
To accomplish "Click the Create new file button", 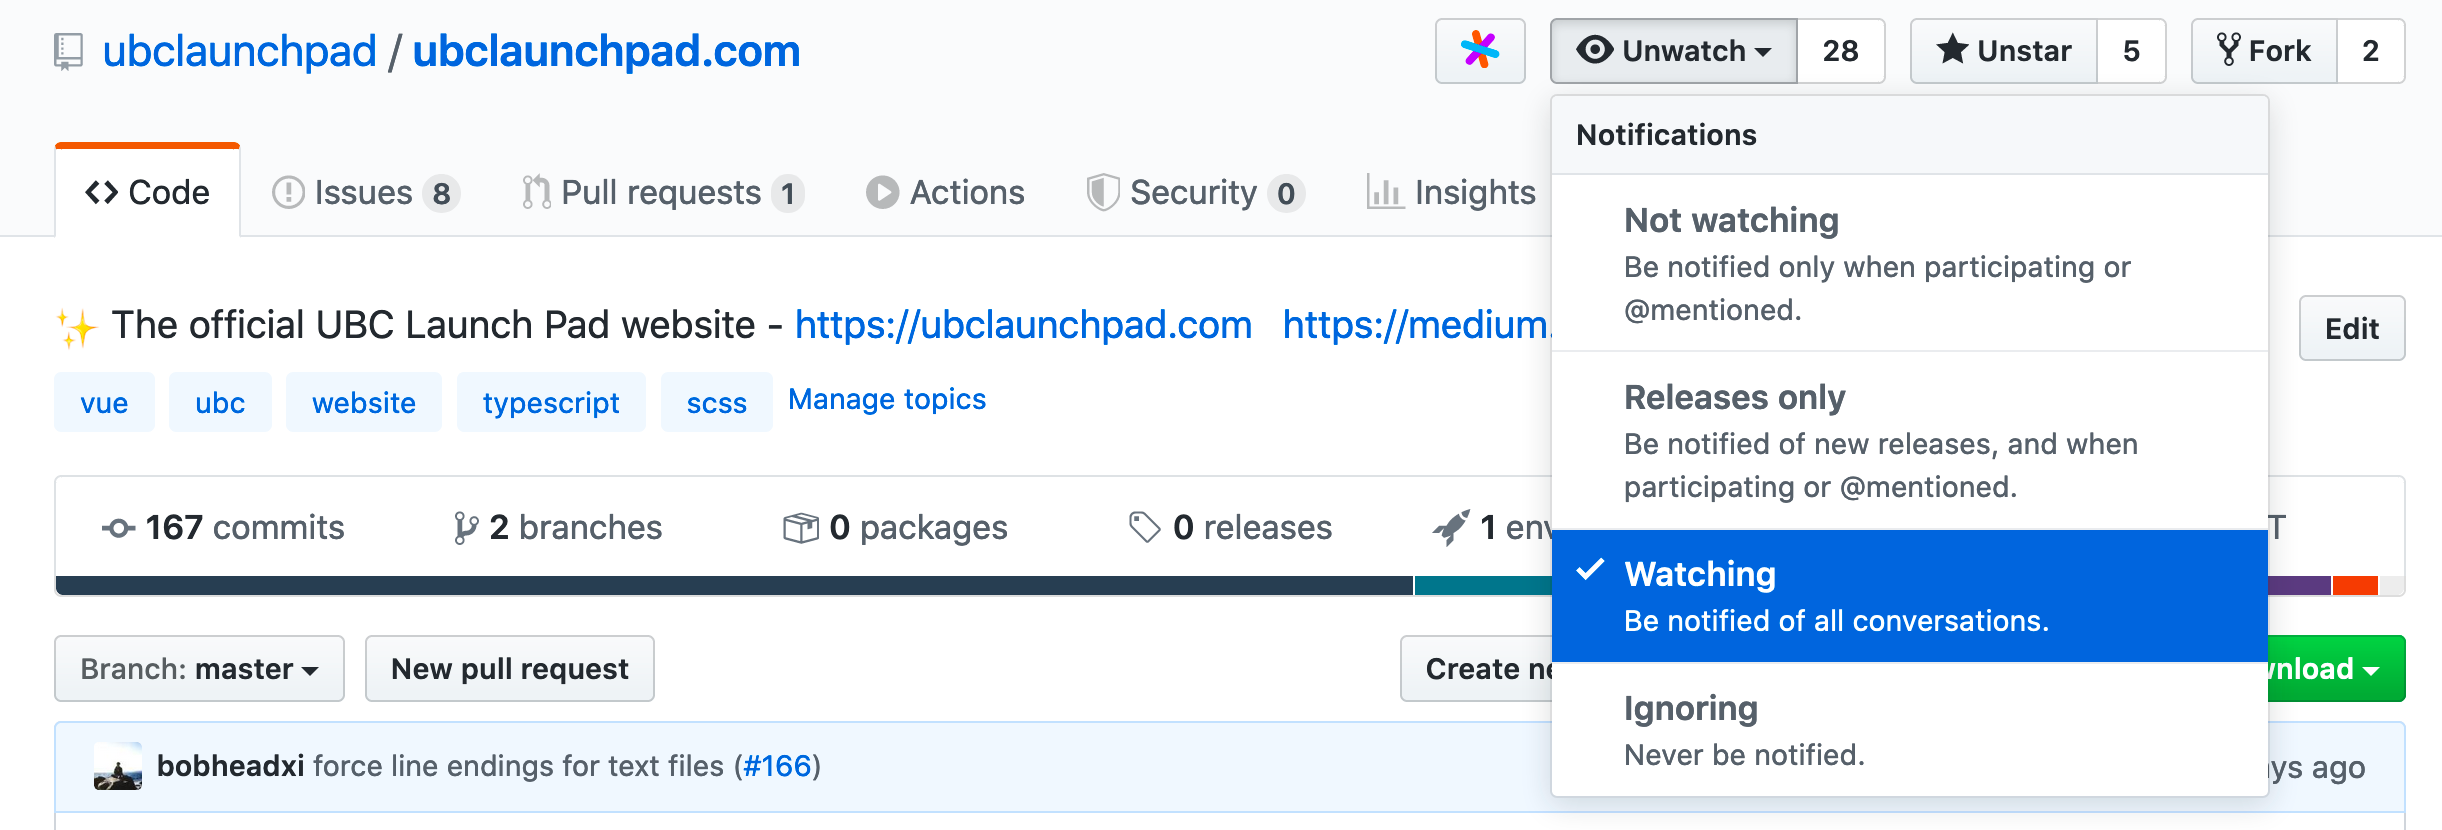I will tap(1477, 668).
